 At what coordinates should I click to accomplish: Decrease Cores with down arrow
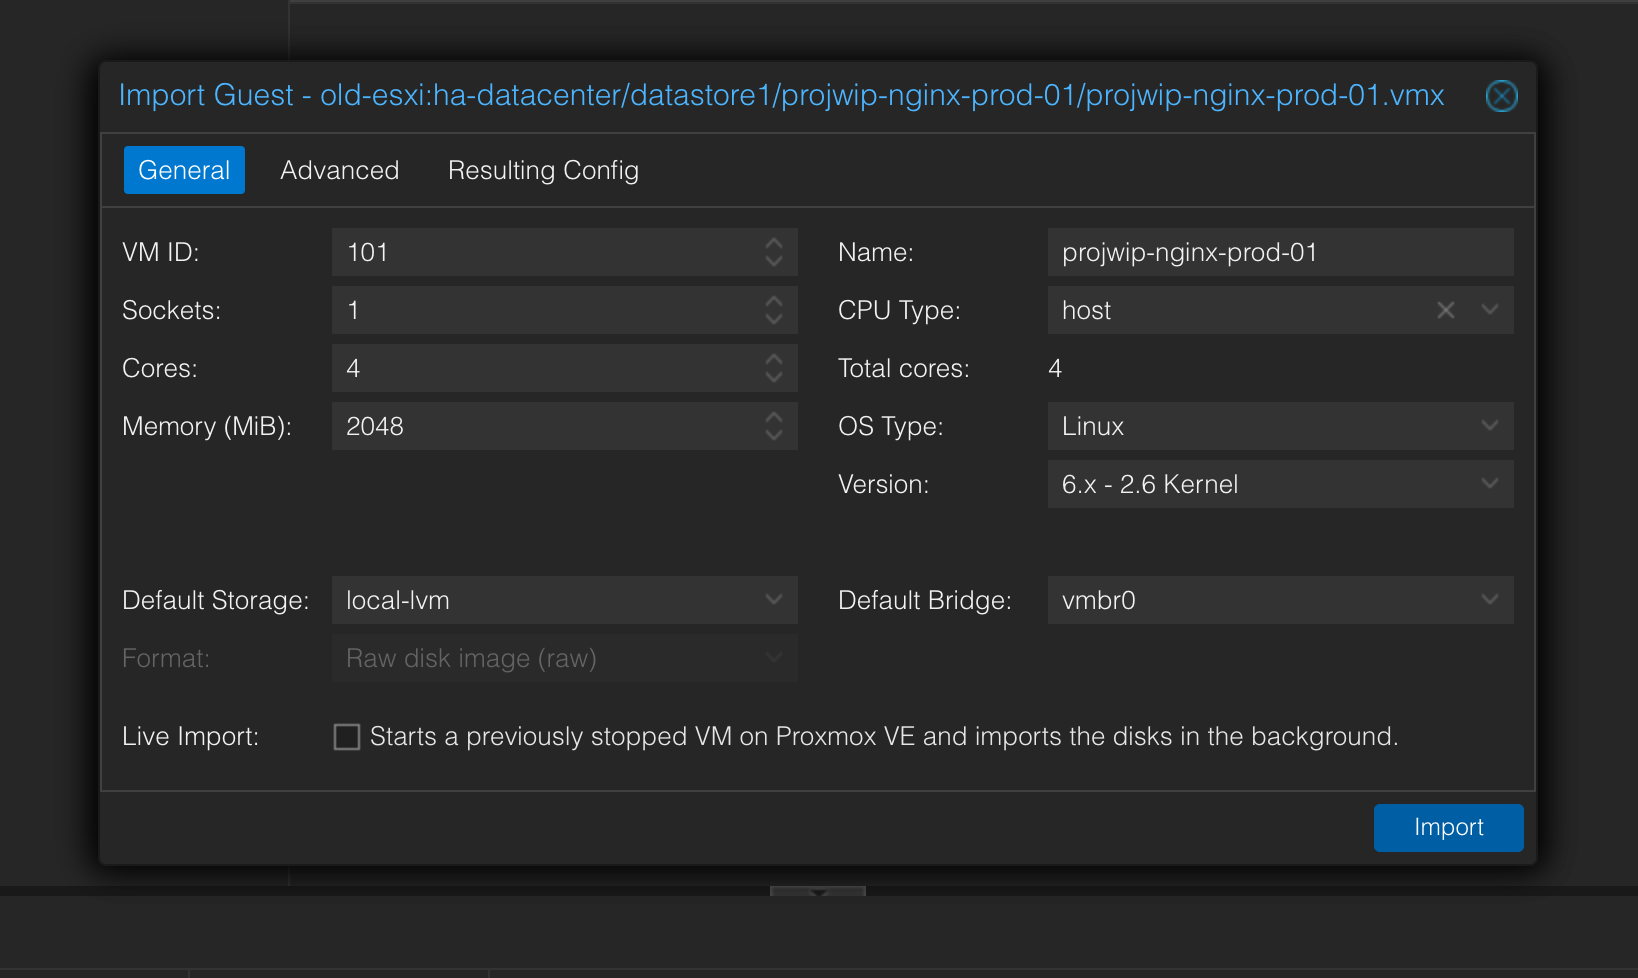coord(774,377)
